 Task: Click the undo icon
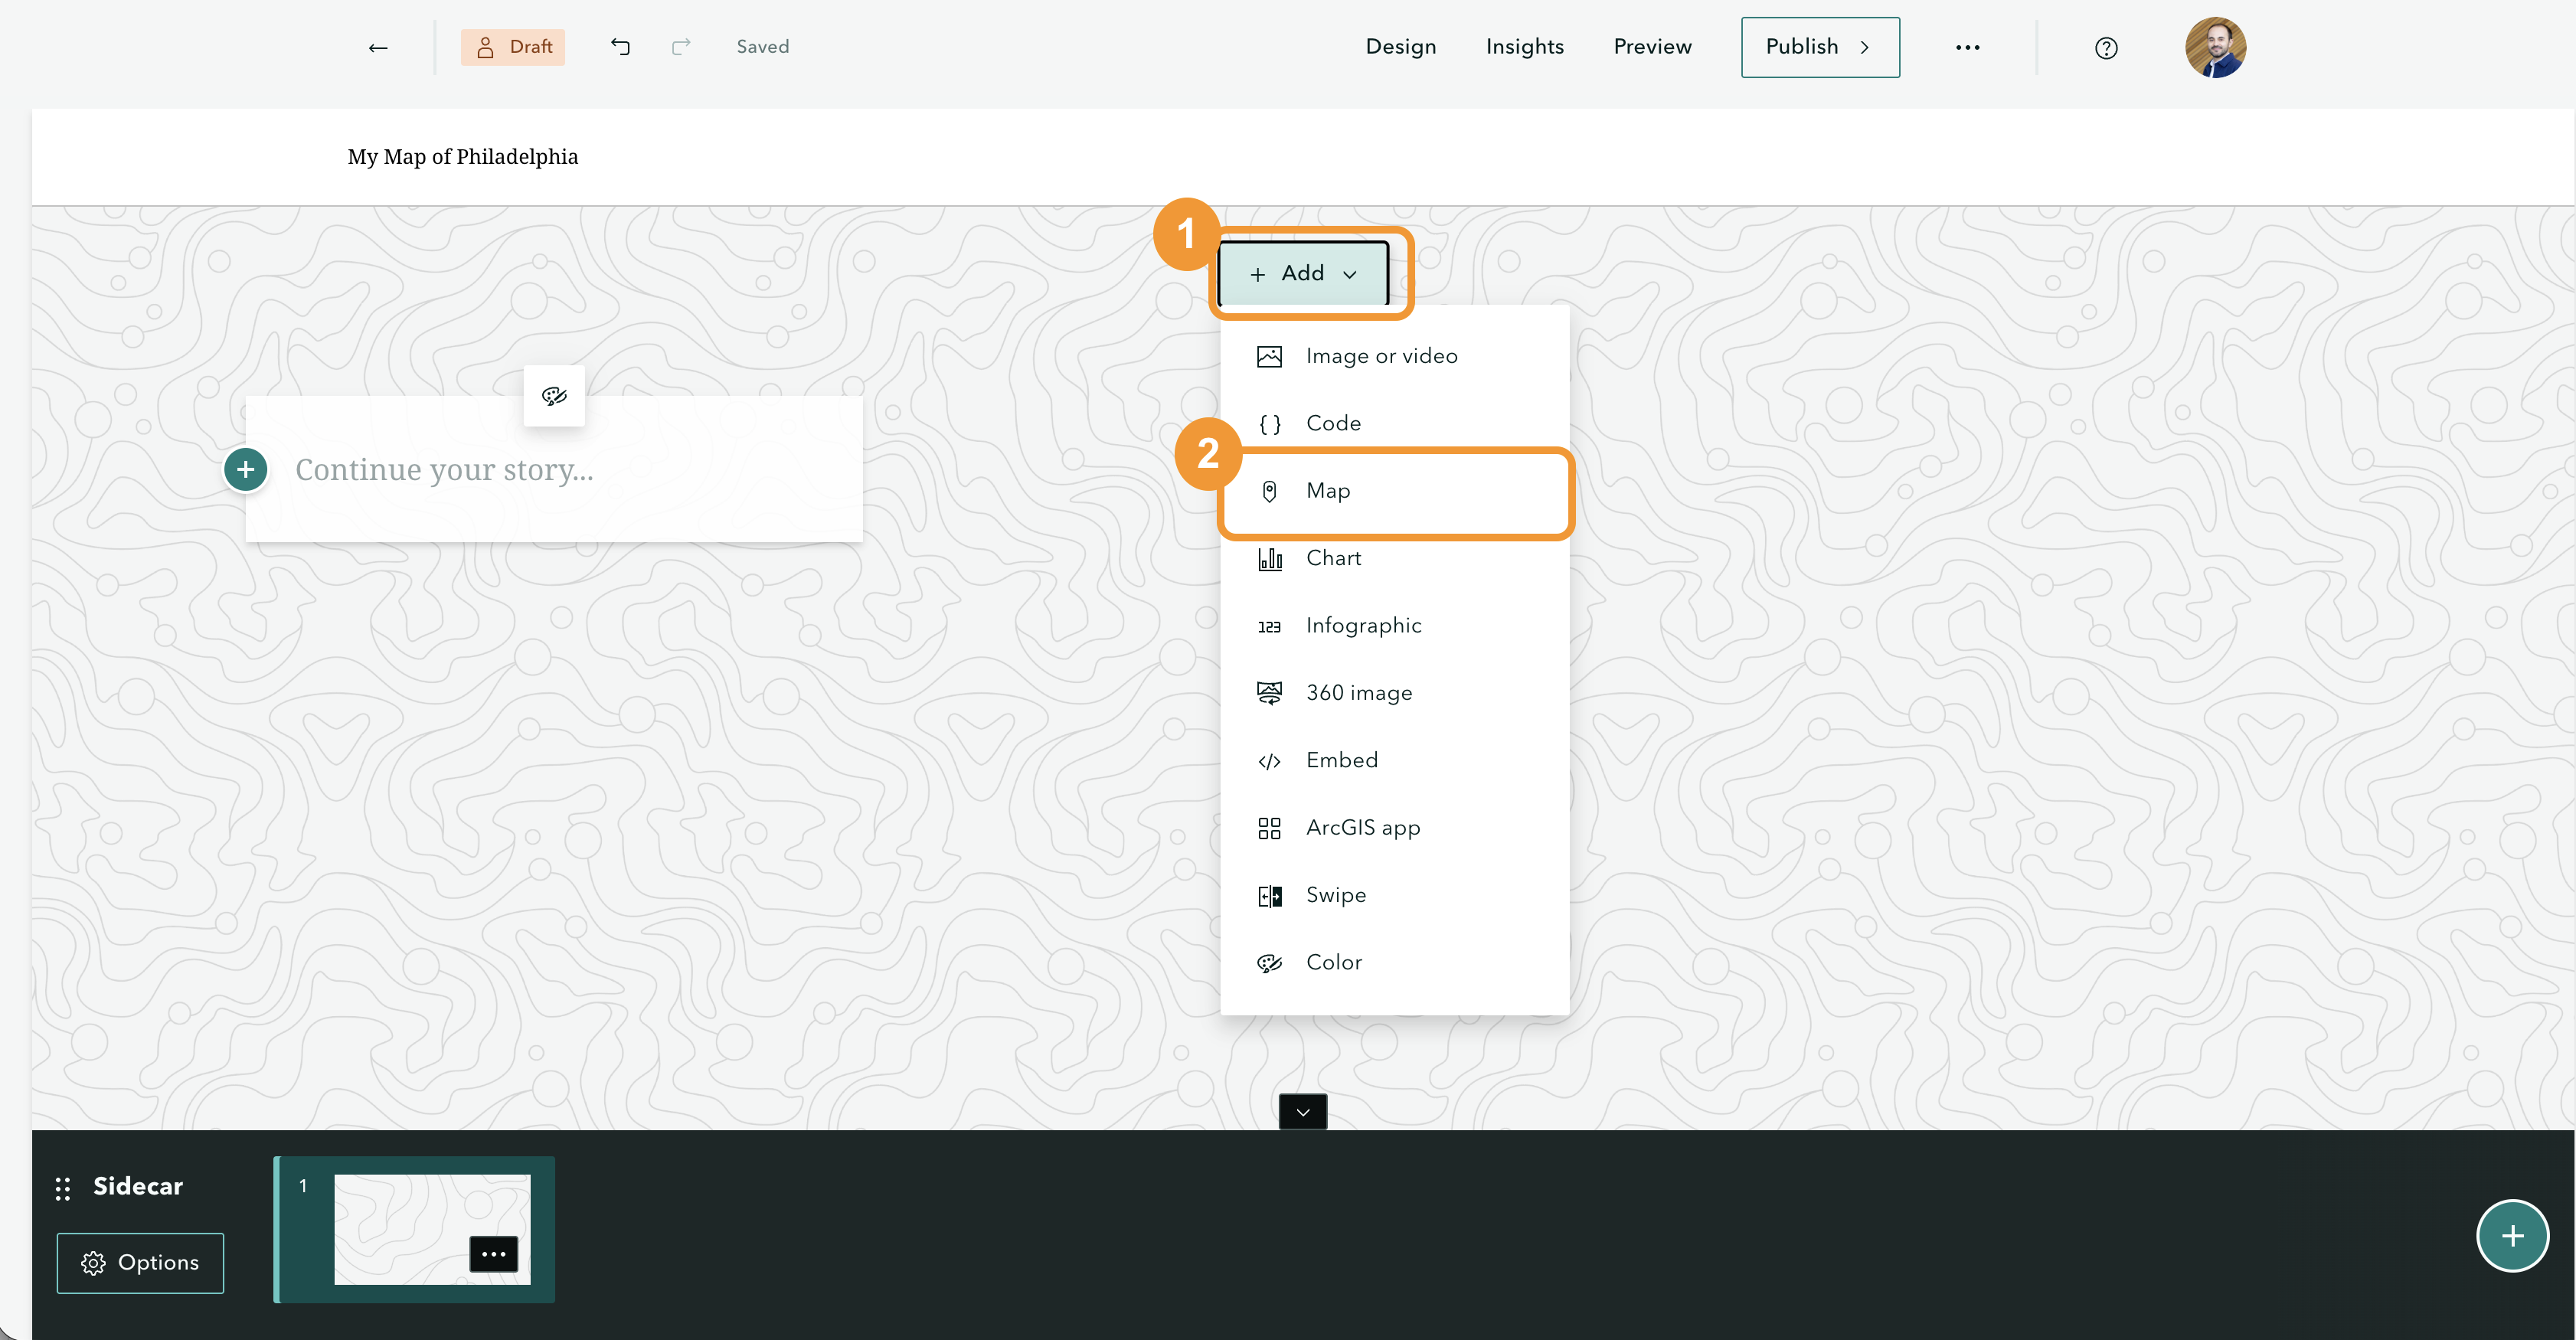620,47
